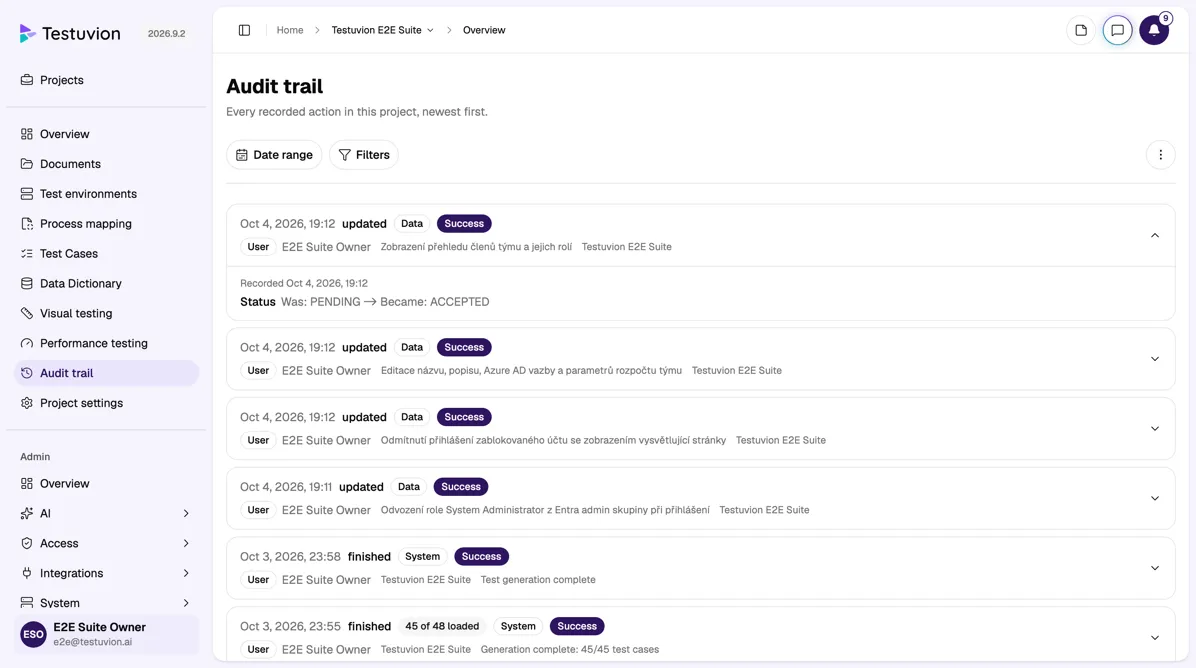Click Overview breadcrumb text

484,31
